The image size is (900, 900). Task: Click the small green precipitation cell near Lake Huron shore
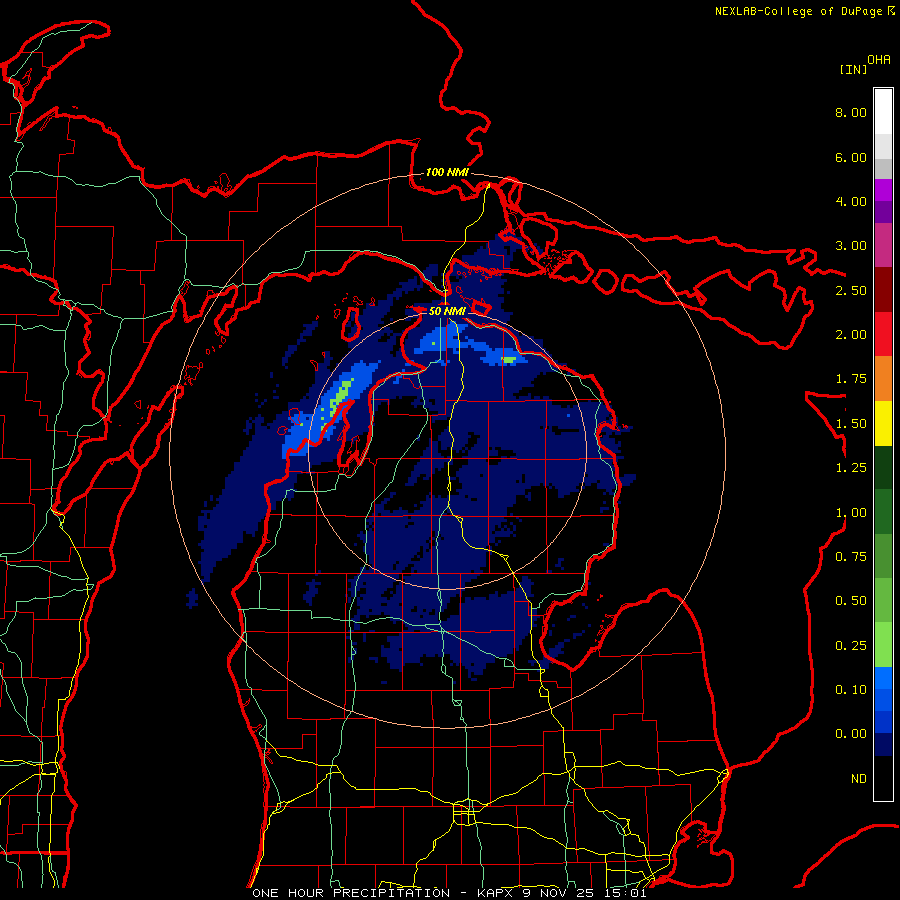tap(509, 360)
